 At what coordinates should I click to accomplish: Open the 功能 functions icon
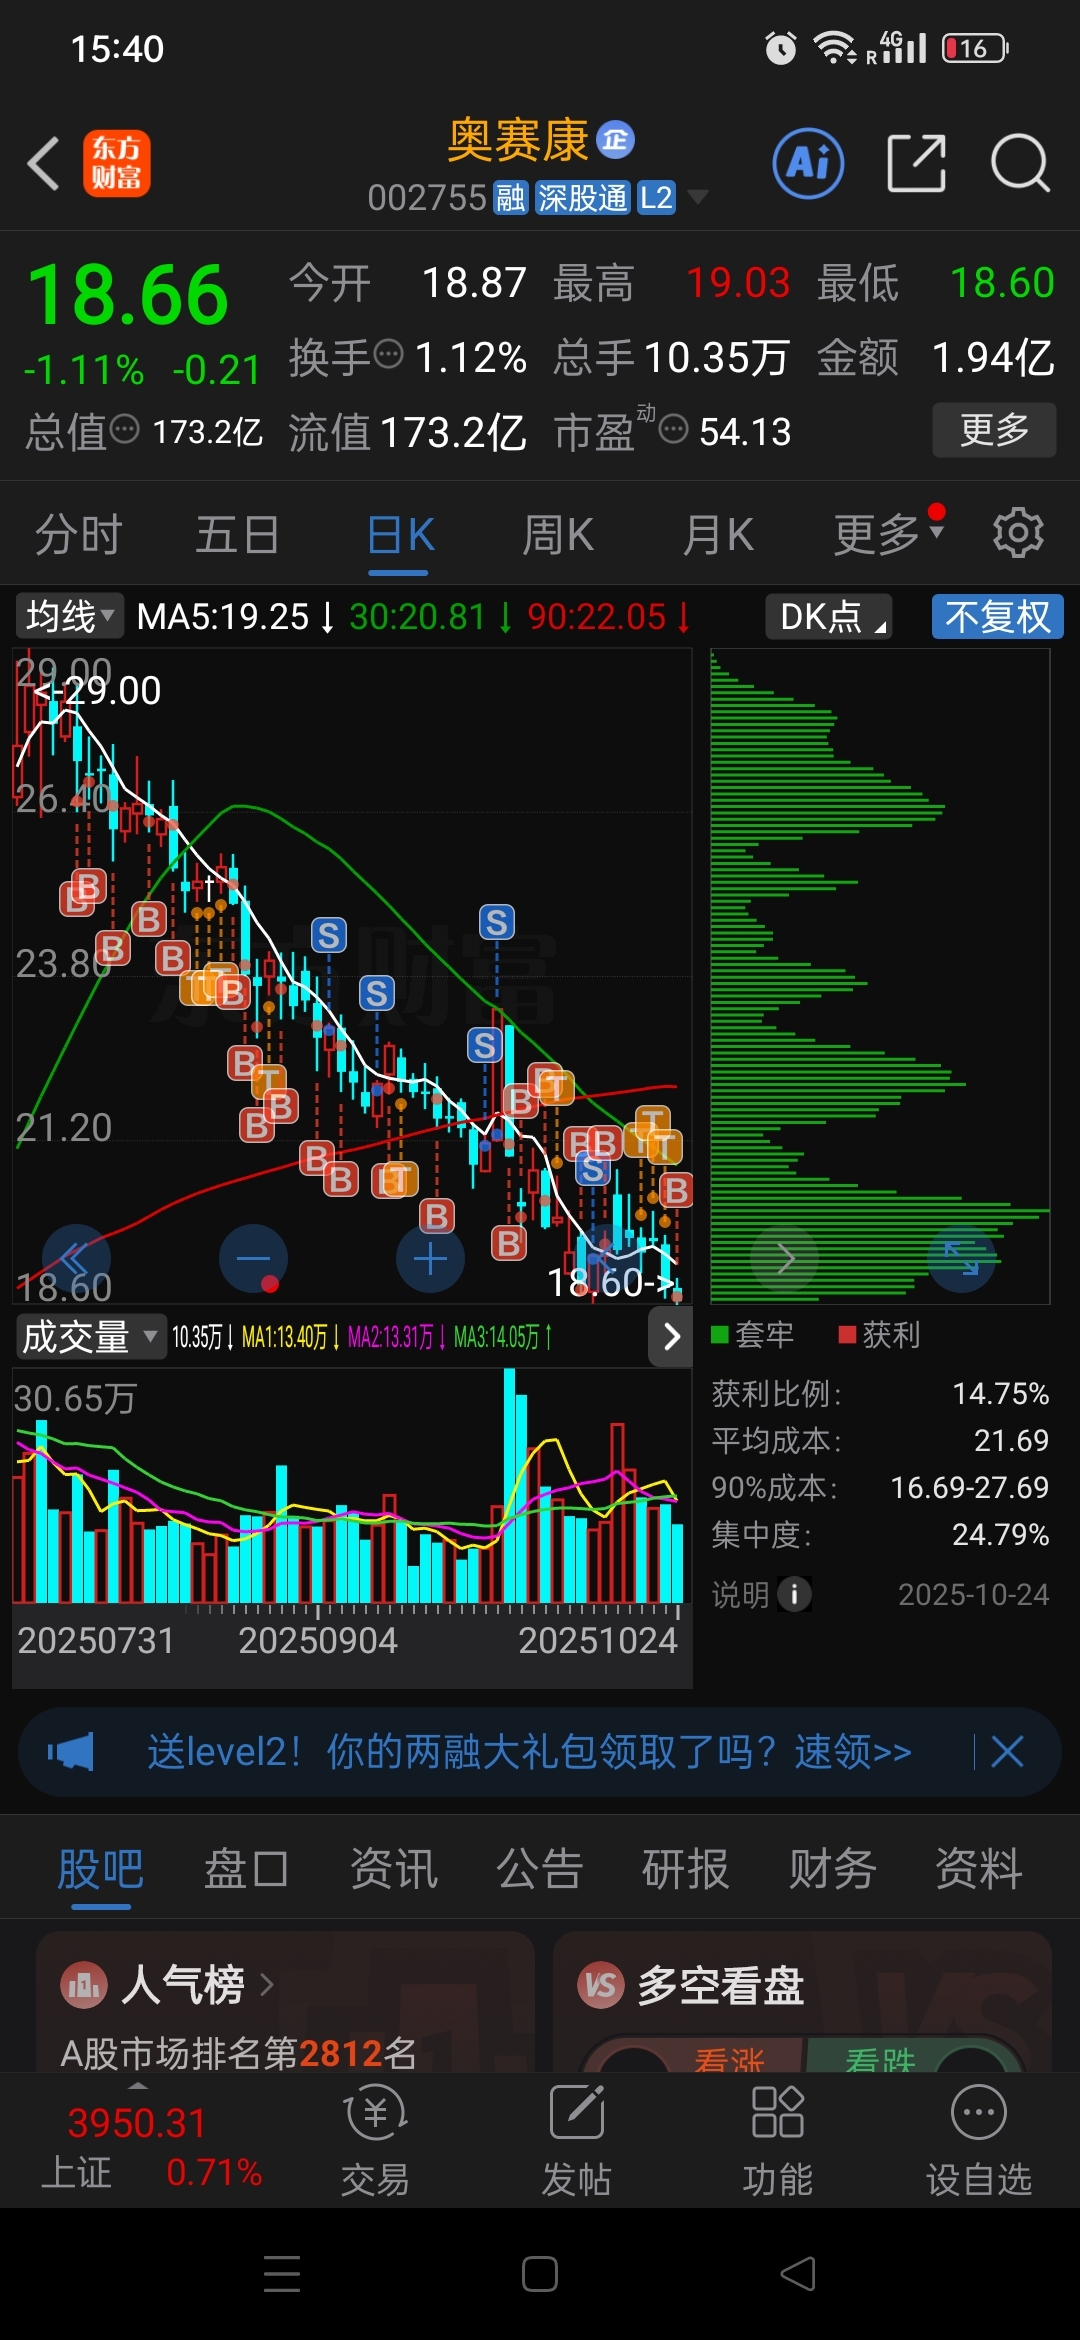[777, 2142]
